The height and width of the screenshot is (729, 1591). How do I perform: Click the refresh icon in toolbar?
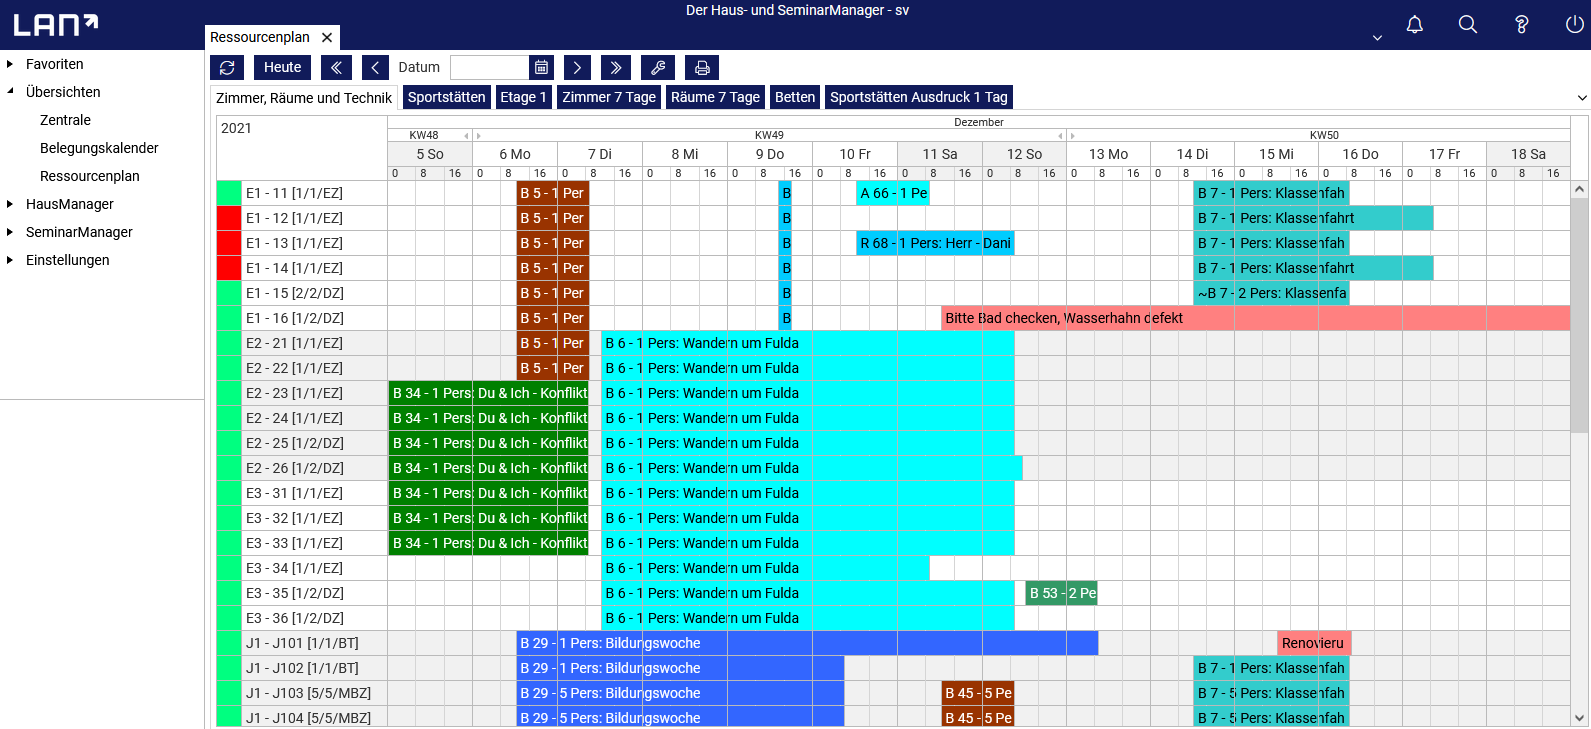227,67
